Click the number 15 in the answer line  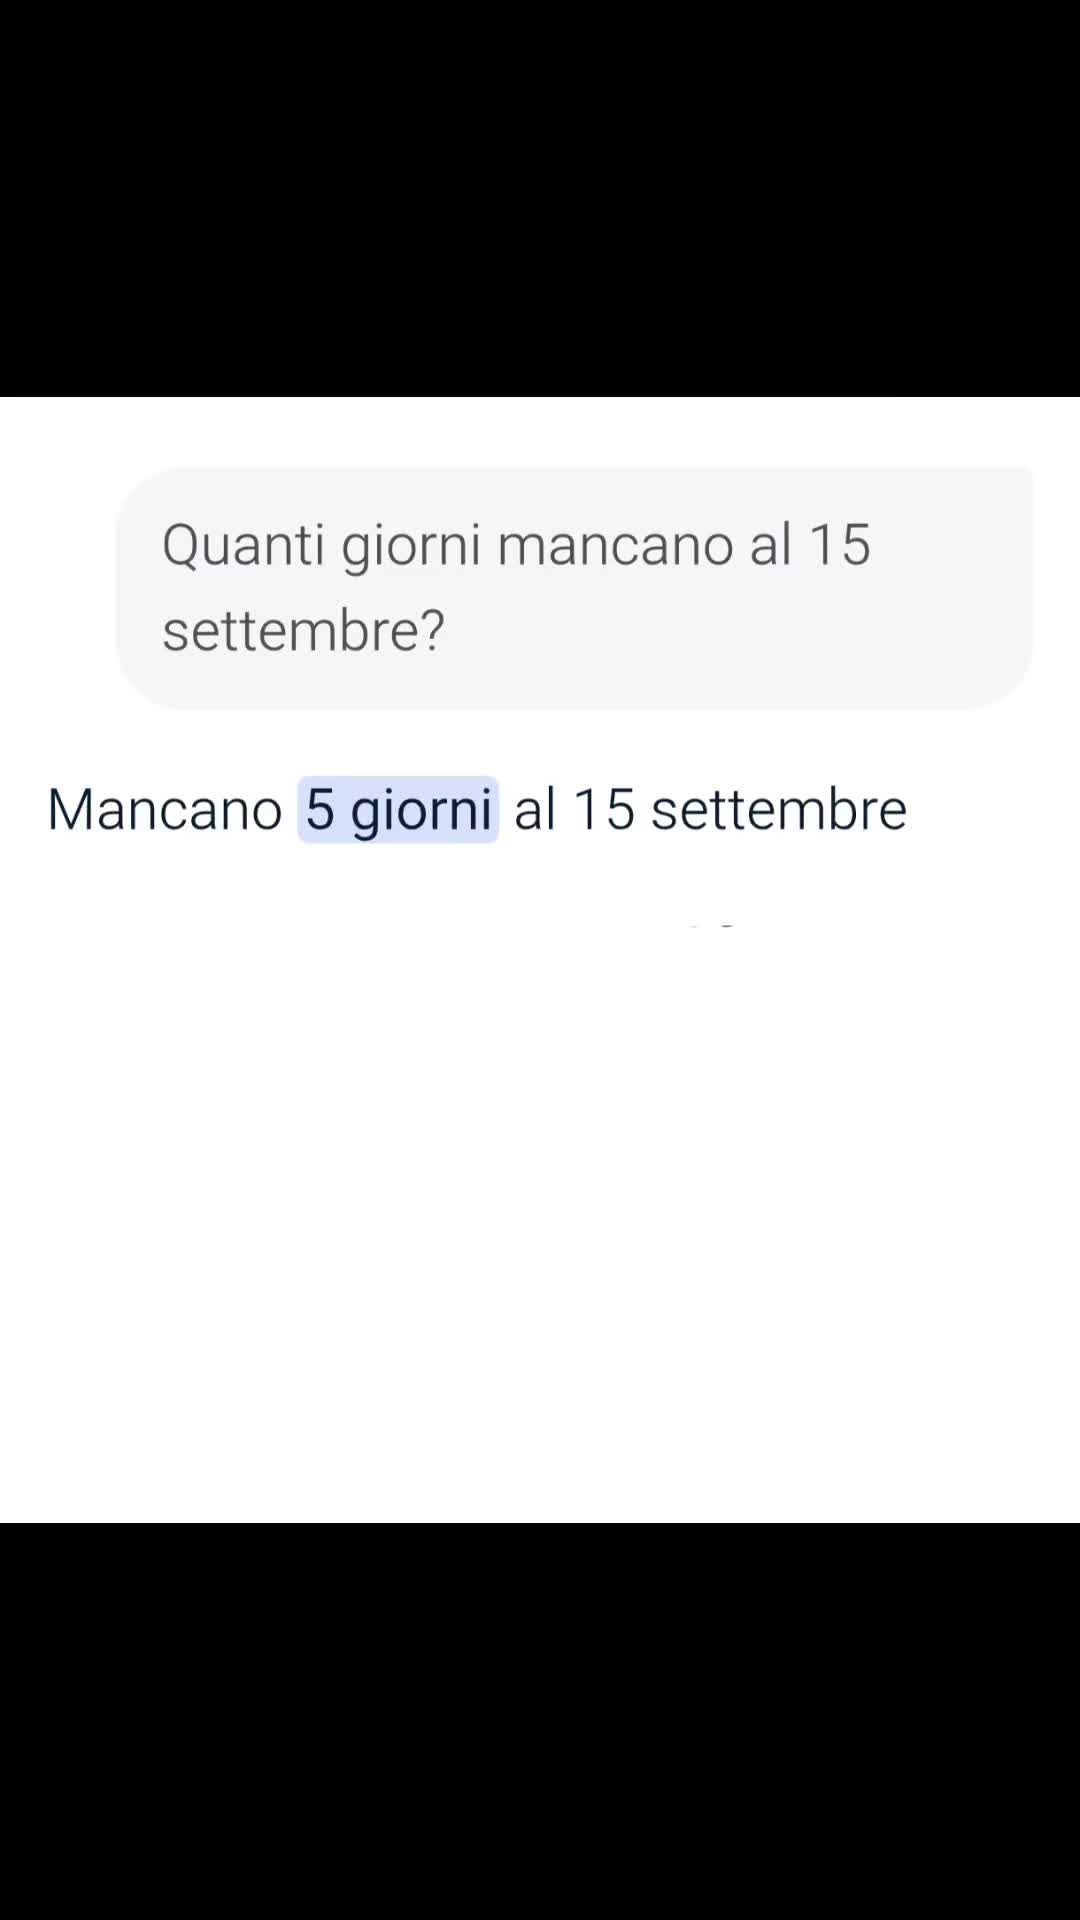605,808
